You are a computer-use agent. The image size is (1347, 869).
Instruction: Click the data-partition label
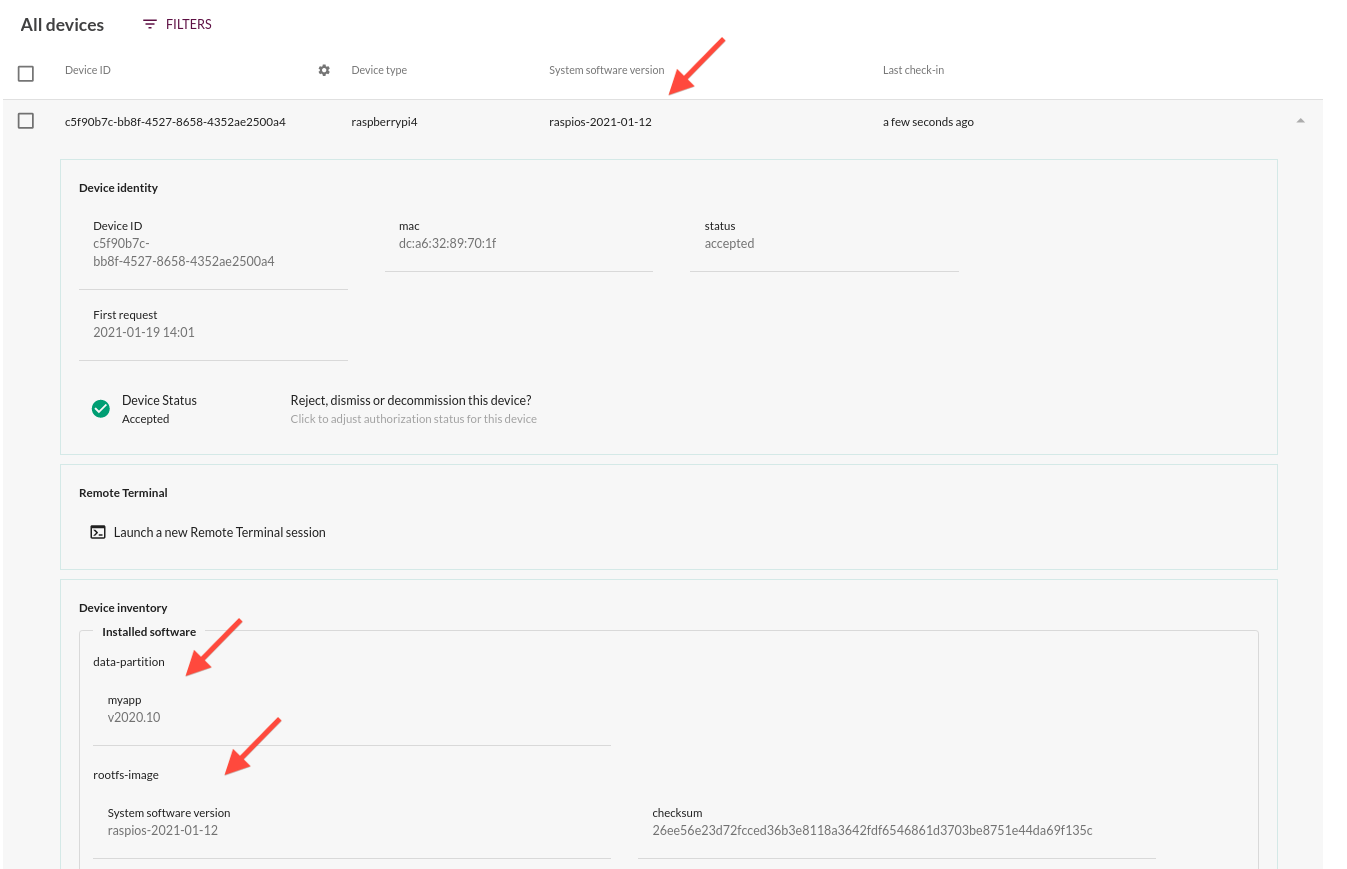pyautogui.click(x=129, y=661)
